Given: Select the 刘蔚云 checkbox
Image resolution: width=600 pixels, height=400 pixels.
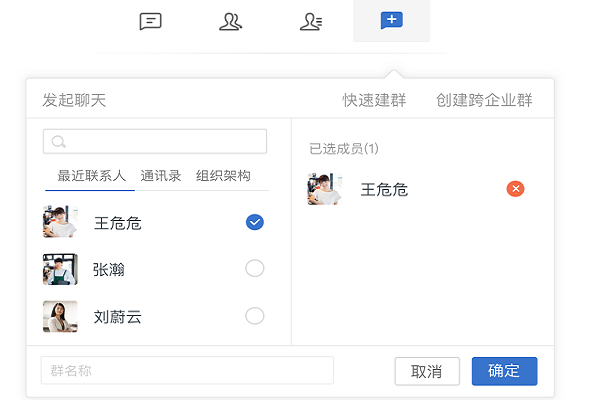Looking at the screenshot, I should click(254, 316).
